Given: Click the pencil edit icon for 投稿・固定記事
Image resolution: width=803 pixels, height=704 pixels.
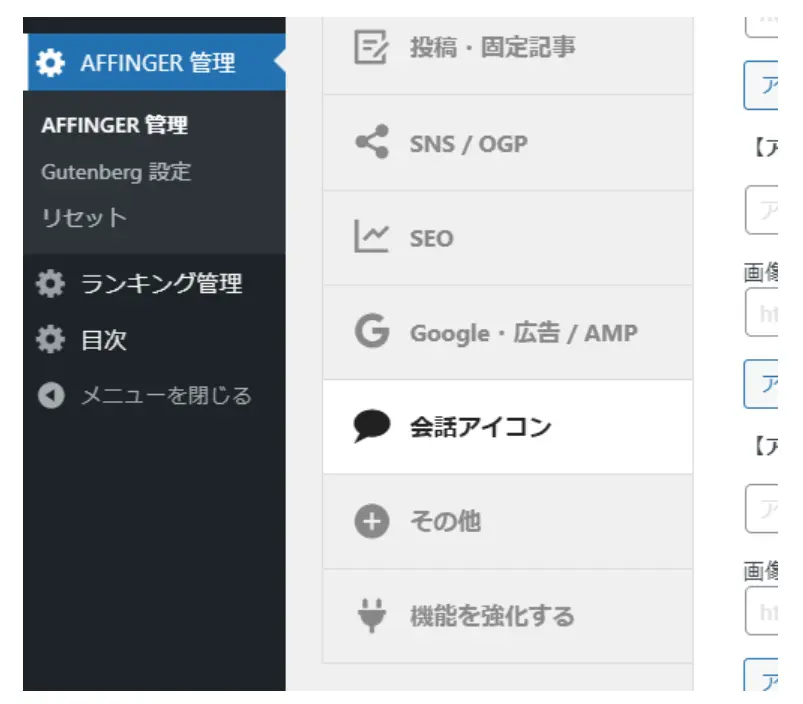Looking at the screenshot, I should click(x=371, y=47).
